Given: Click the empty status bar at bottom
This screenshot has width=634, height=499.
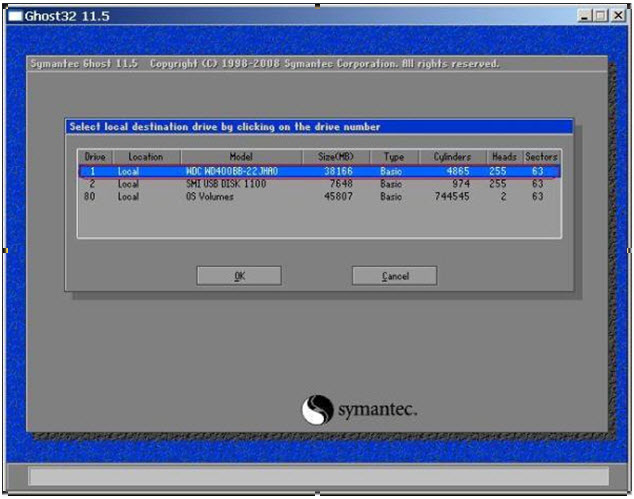Looking at the screenshot, I should point(317,476).
